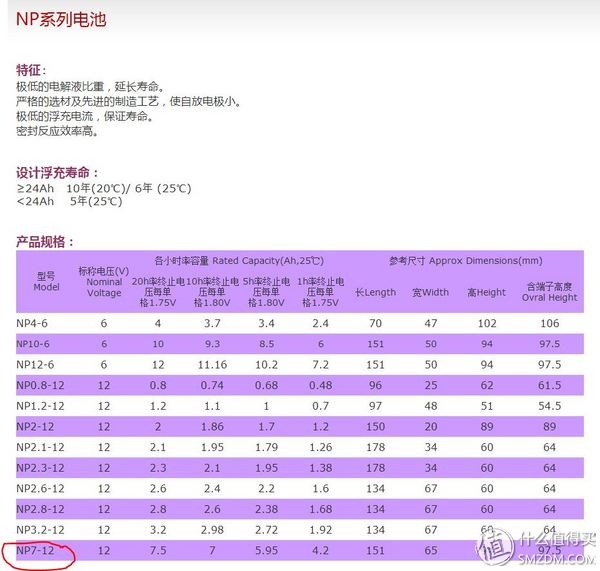600x571 pixels.
Task: Click the '2.98' value in the NP3.2-12 row
Action: [212, 530]
